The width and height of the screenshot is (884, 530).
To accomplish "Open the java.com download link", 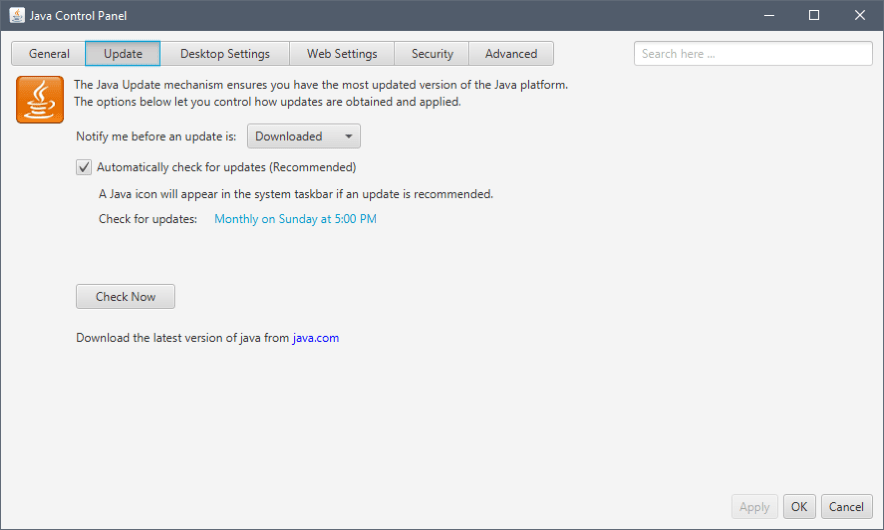I will tap(316, 338).
